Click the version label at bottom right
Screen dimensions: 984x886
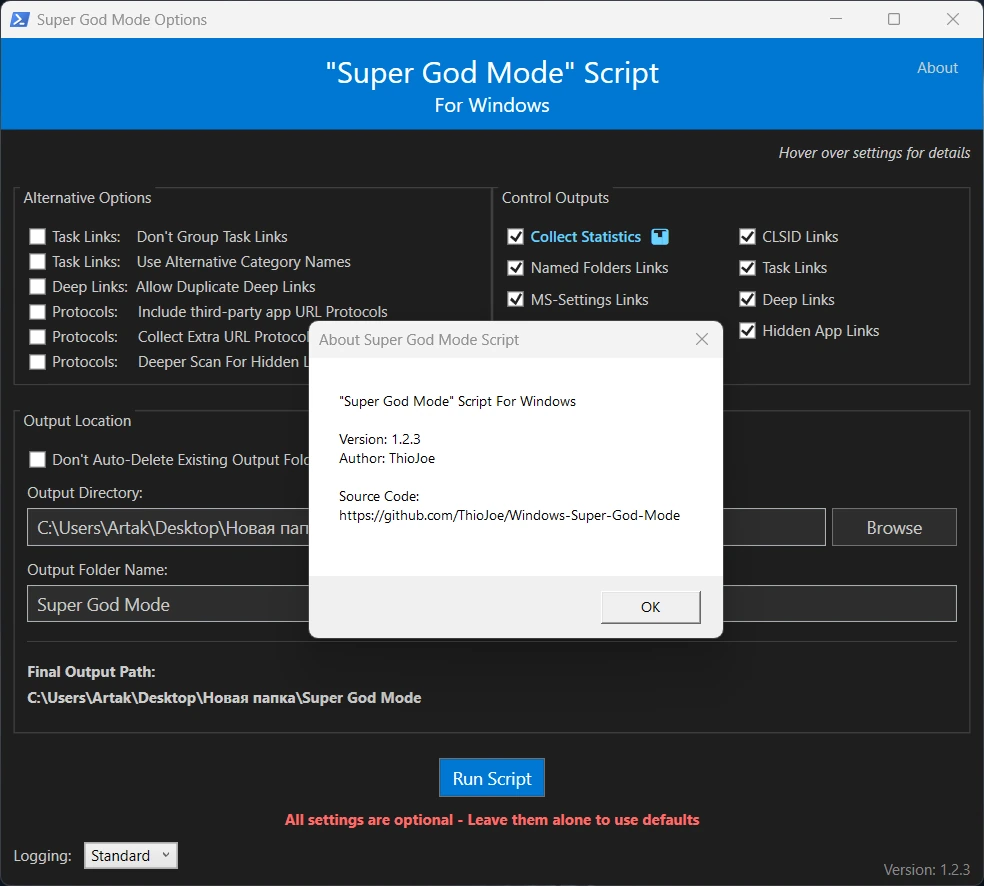pos(926,870)
